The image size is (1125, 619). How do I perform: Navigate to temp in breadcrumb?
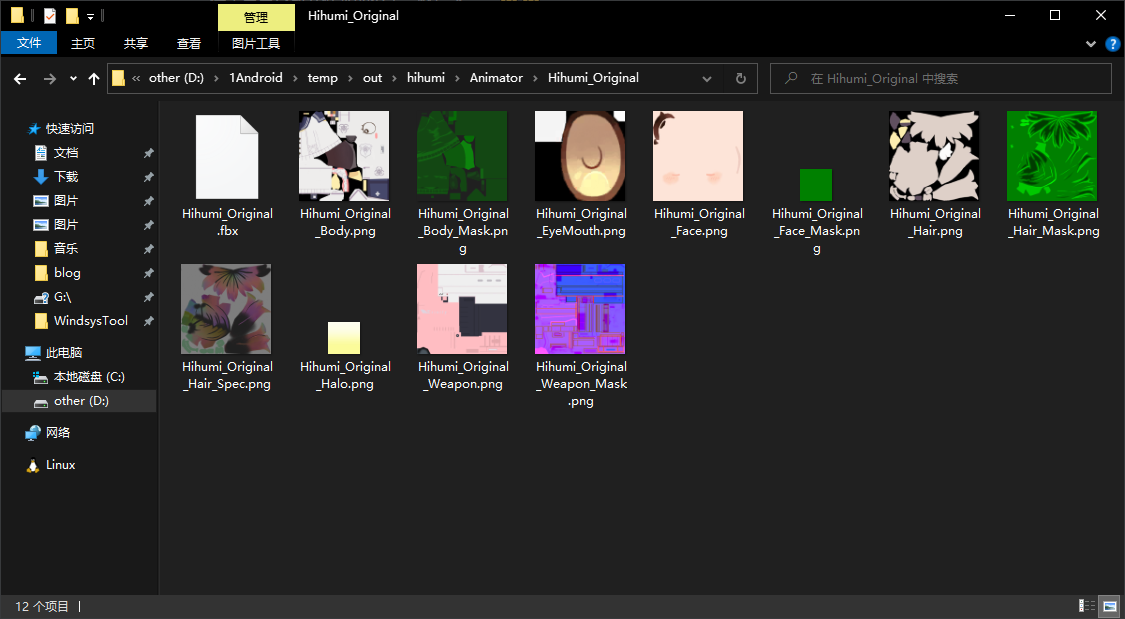[x=323, y=78]
